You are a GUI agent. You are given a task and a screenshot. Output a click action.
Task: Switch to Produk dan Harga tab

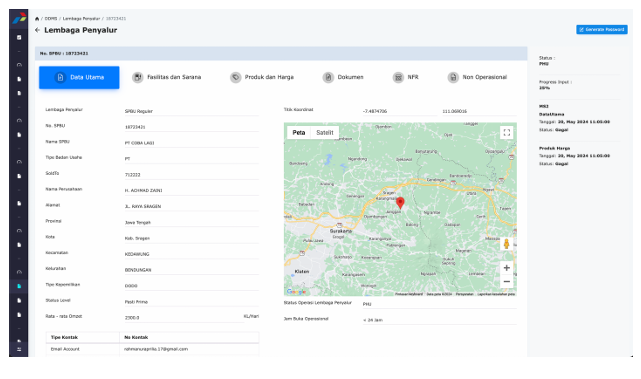pos(262,77)
